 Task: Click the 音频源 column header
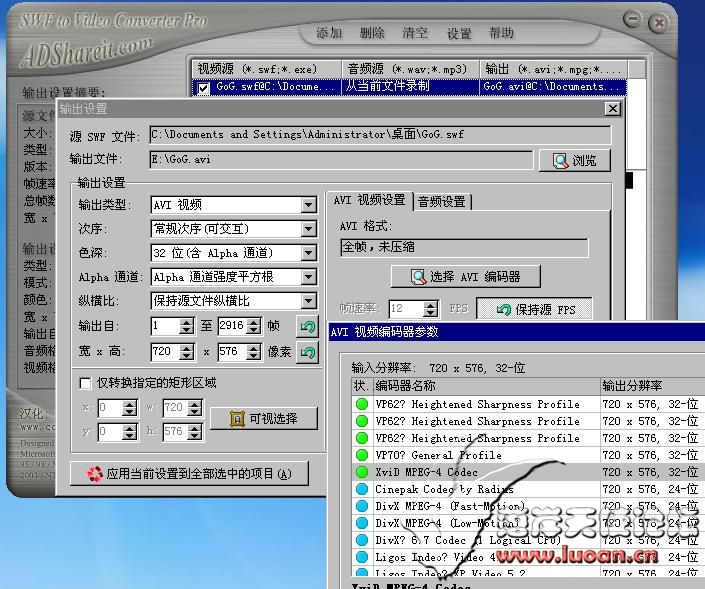(x=411, y=69)
